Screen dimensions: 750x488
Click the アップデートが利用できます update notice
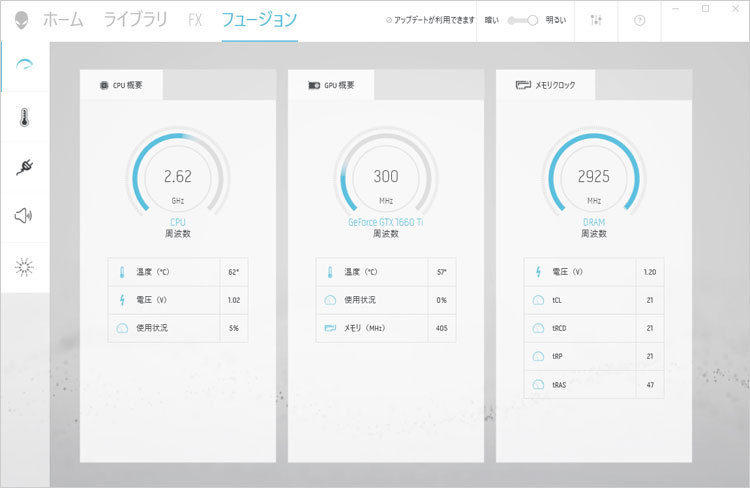point(430,20)
